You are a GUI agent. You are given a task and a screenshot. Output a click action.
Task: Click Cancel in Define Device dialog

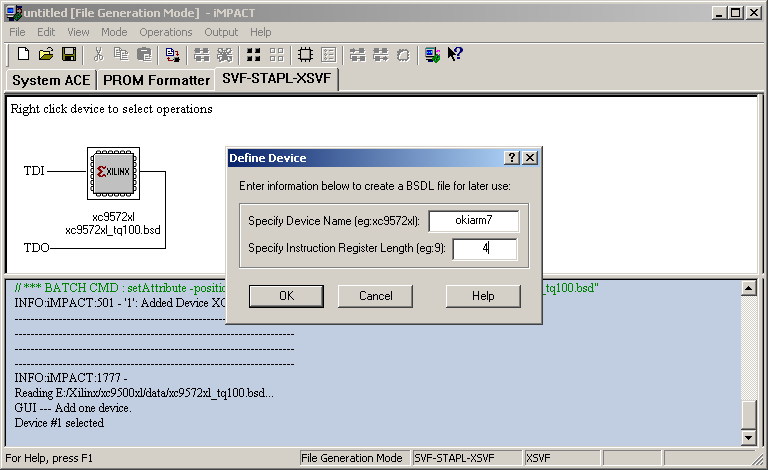pos(375,296)
